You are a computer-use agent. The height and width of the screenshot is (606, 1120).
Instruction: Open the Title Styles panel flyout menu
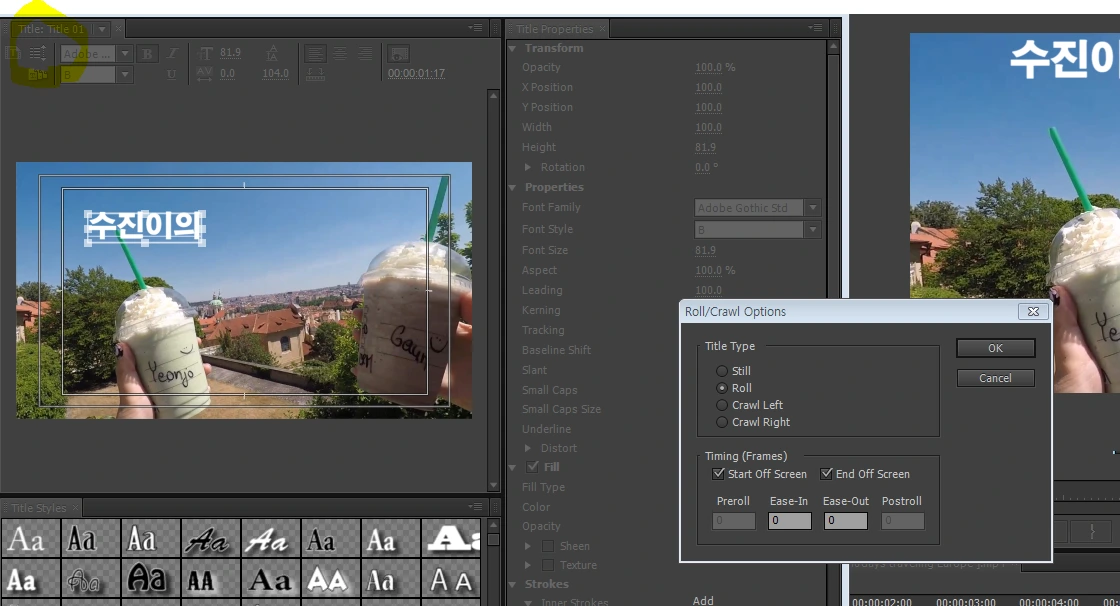(475, 507)
